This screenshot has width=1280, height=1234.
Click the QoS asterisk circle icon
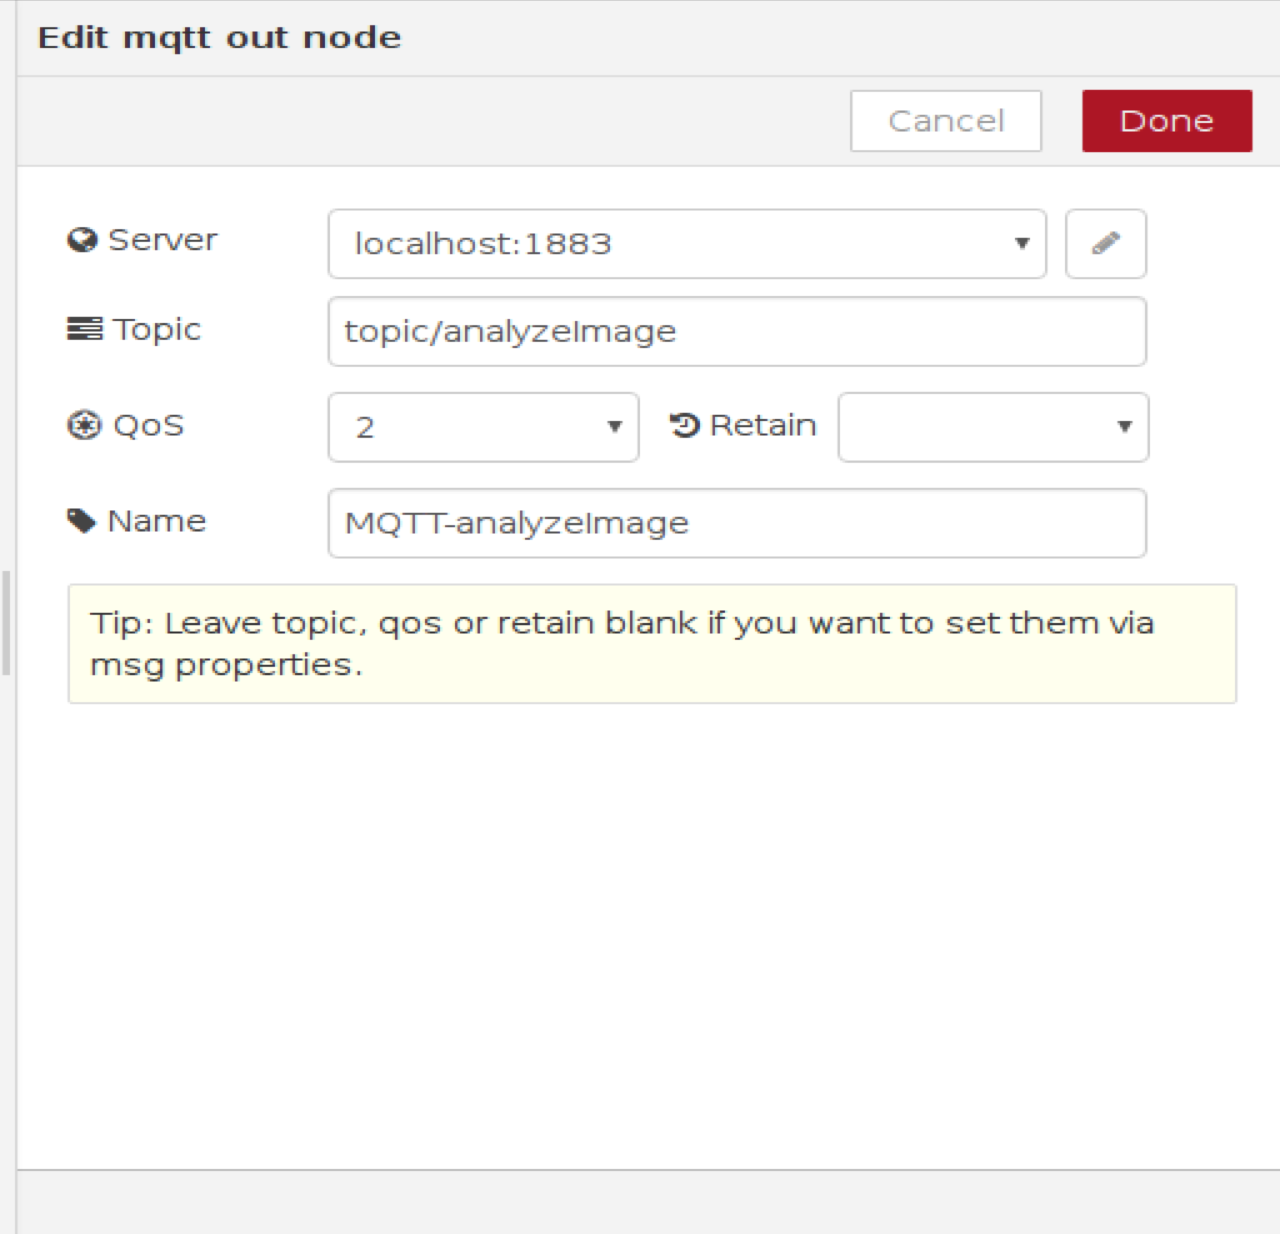coord(84,425)
